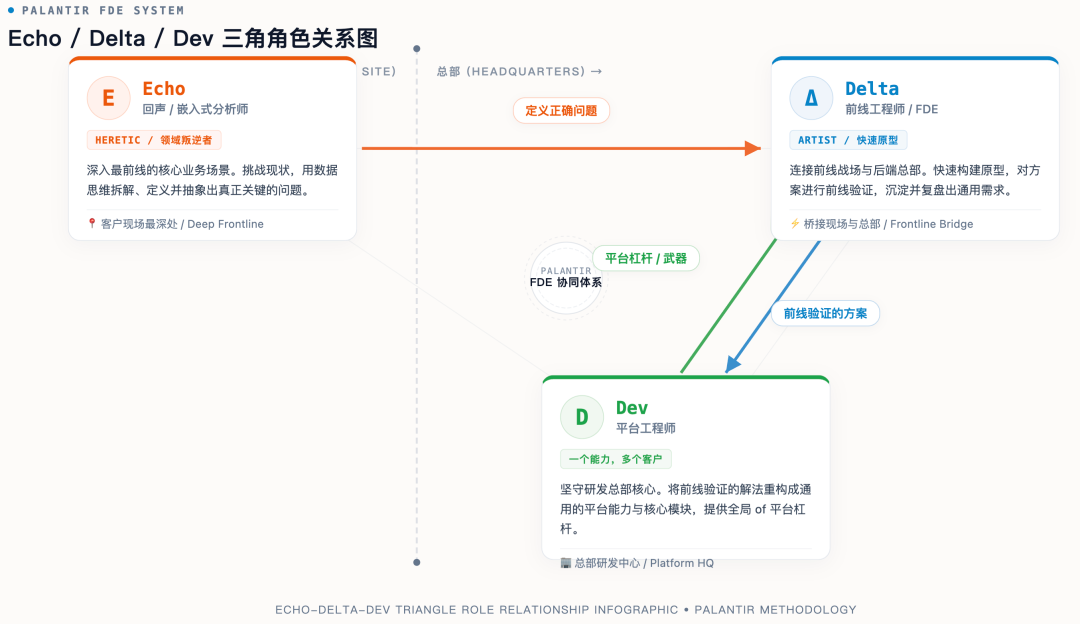
Task: Click the subtitle 回声 / 嵌入式分析师
Action: (196, 109)
